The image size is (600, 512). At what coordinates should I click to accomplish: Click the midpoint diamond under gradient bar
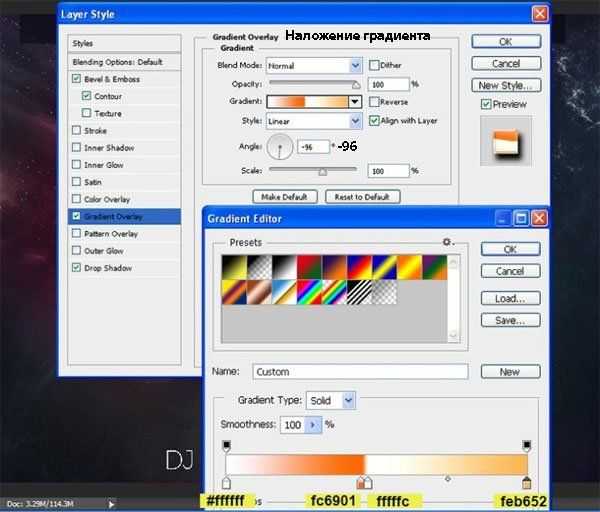[447, 478]
